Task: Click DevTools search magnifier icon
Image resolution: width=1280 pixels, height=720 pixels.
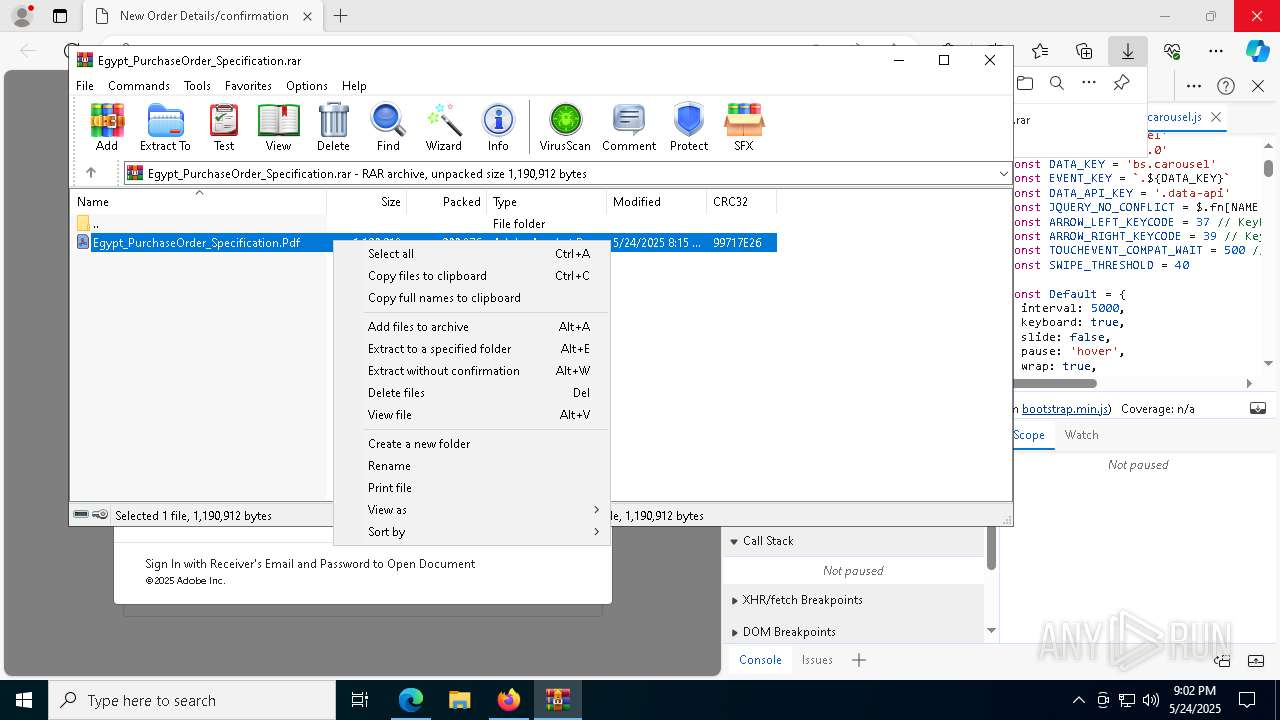Action: coord(1056,84)
